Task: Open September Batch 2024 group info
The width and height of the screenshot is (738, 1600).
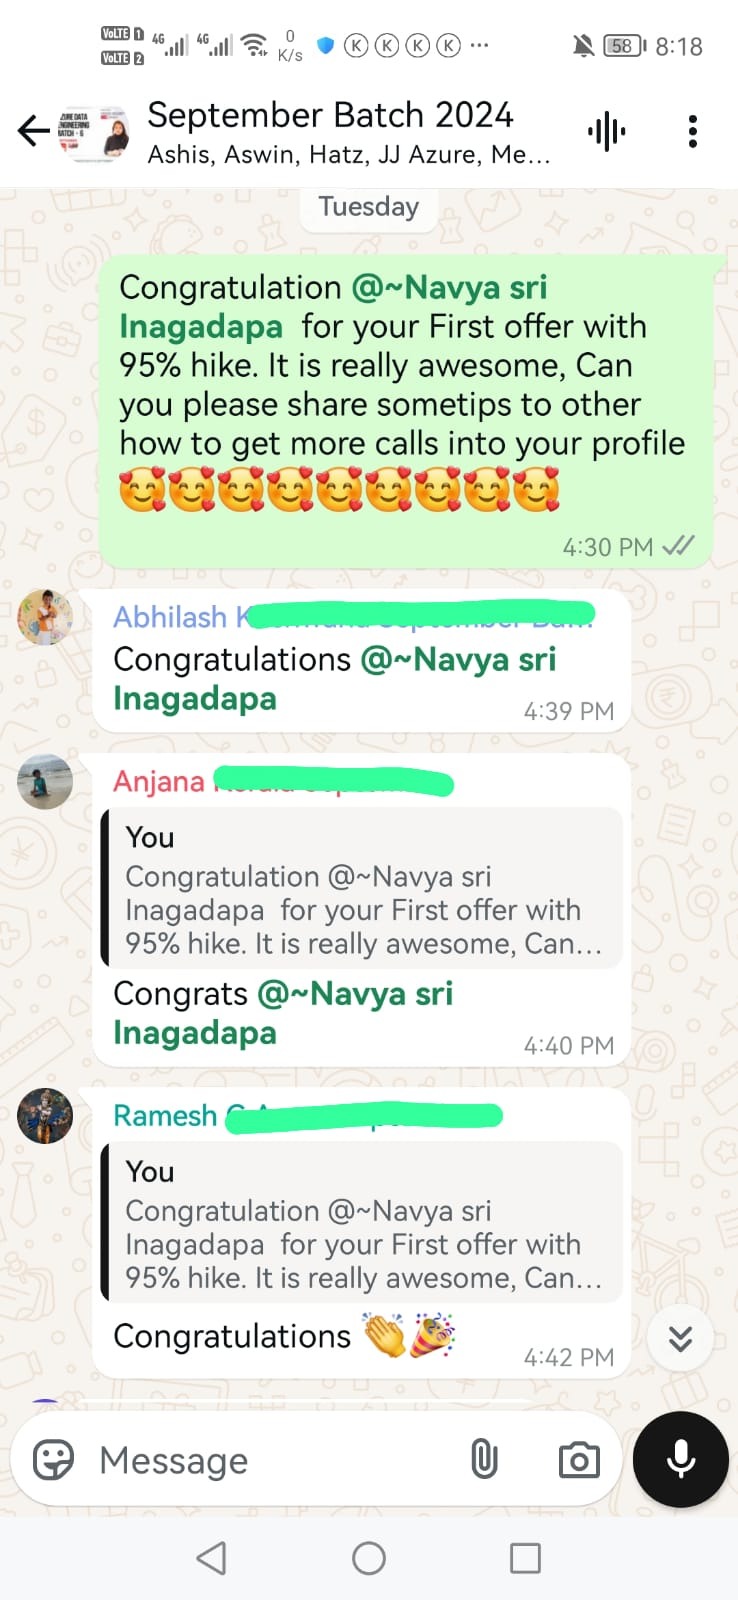Action: (x=349, y=131)
